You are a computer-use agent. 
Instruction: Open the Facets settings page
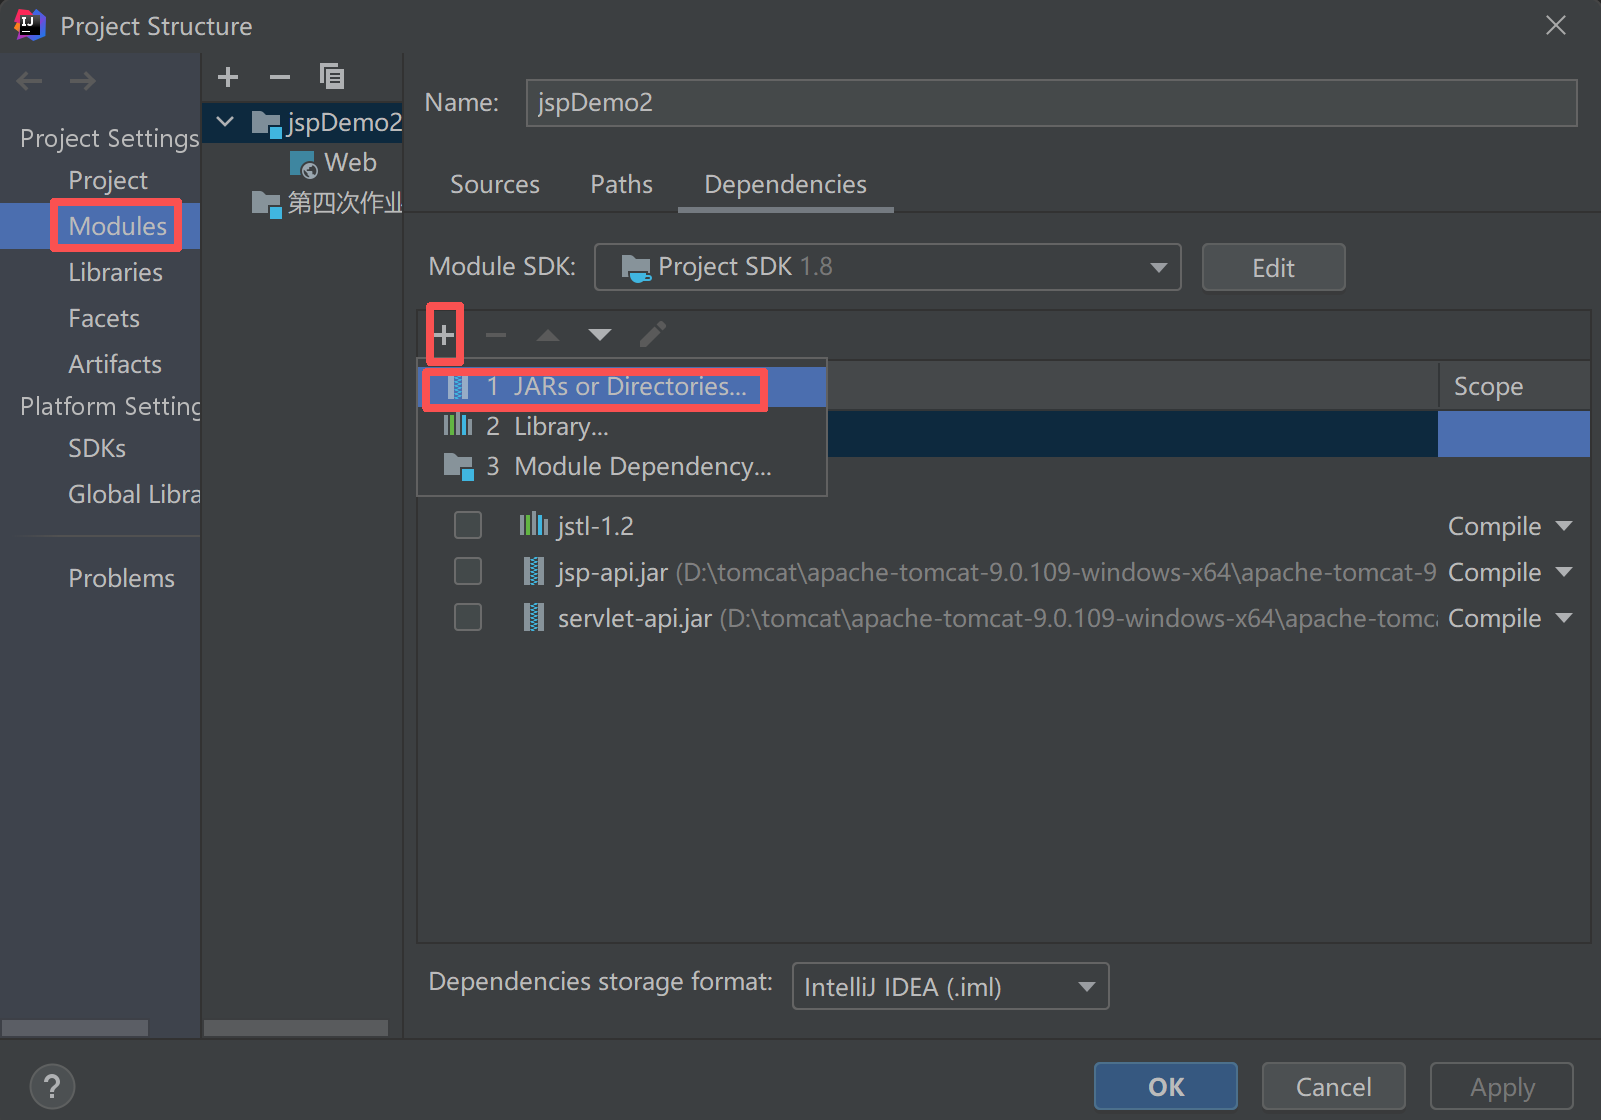104,318
